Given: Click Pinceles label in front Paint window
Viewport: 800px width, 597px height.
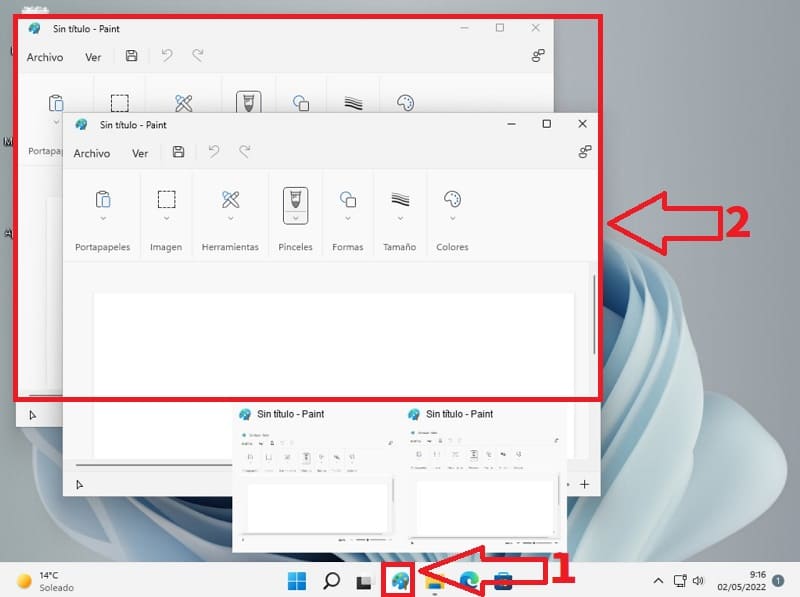Looking at the screenshot, I should [295, 247].
